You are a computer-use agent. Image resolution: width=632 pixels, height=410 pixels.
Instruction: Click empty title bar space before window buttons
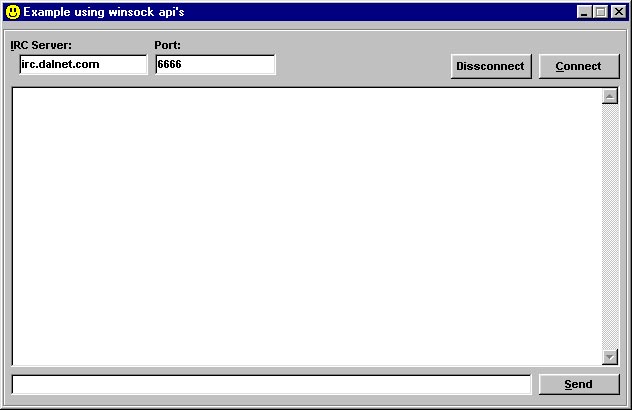[x=380, y=12]
